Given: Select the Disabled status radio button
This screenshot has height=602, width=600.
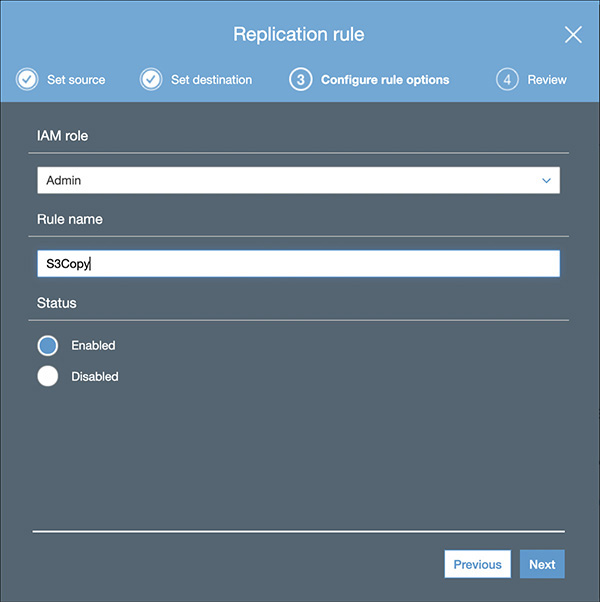Looking at the screenshot, I should [x=48, y=377].
